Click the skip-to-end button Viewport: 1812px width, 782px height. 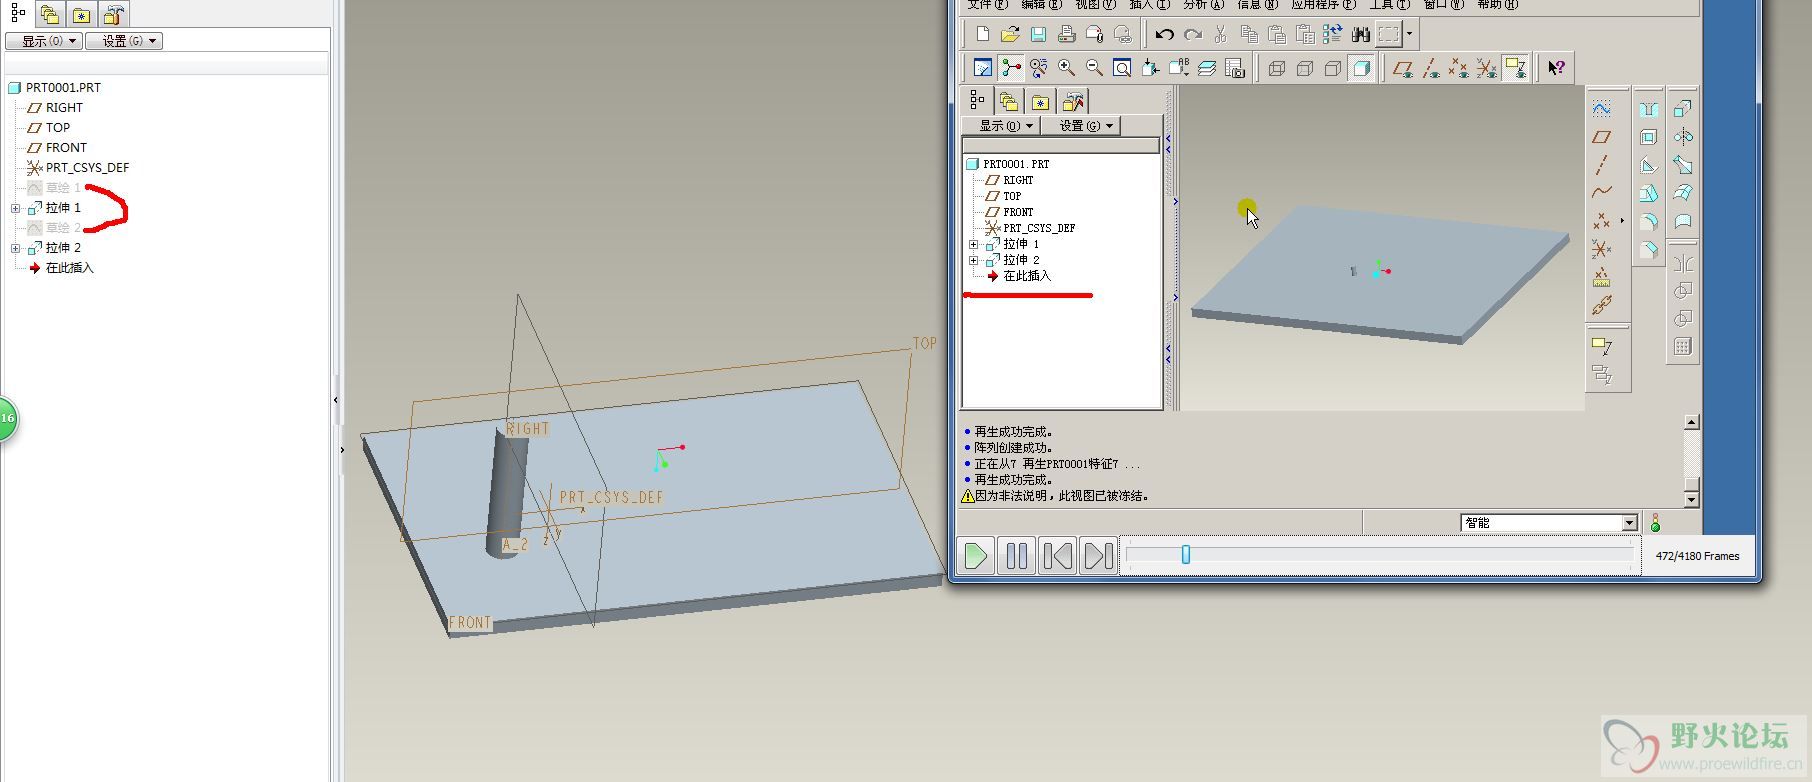coord(1098,555)
